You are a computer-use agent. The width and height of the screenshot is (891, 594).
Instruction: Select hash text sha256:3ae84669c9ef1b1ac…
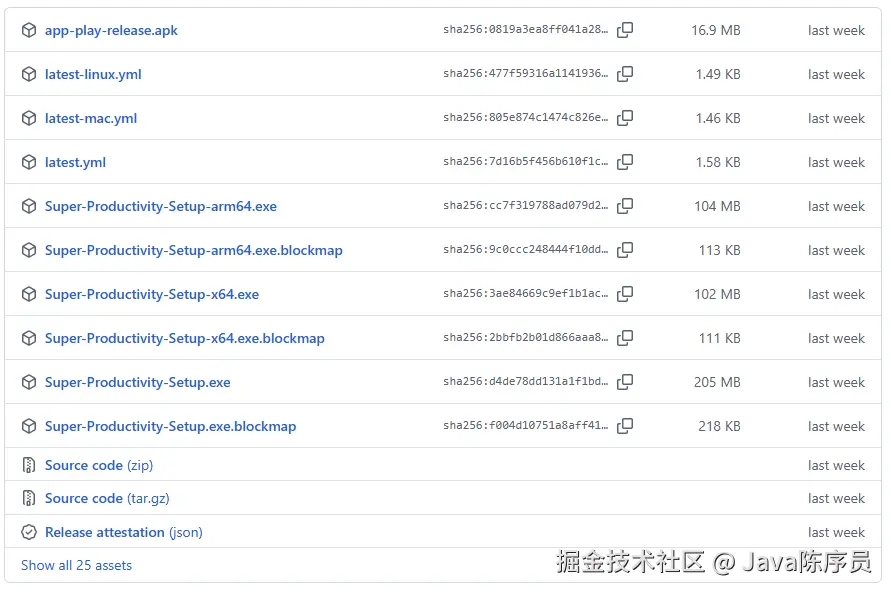(526, 293)
